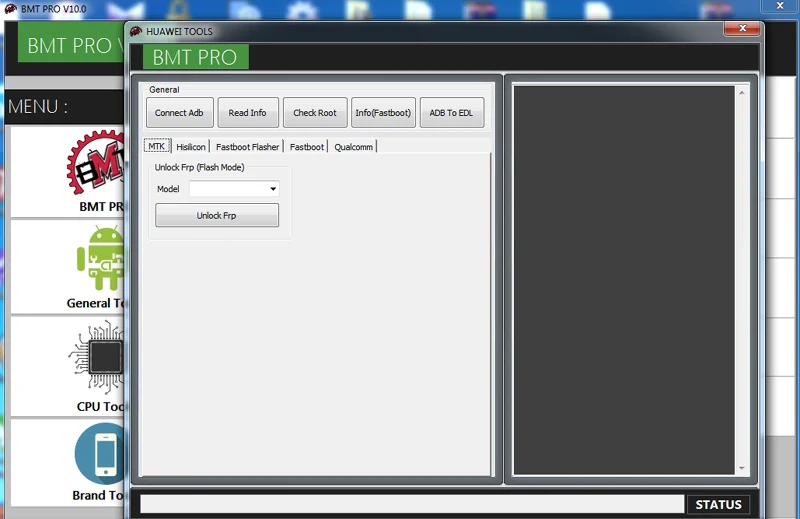This screenshot has width=800, height=519.
Task: Open the Fastboot Flasher tab
Action: click(247, 147)
